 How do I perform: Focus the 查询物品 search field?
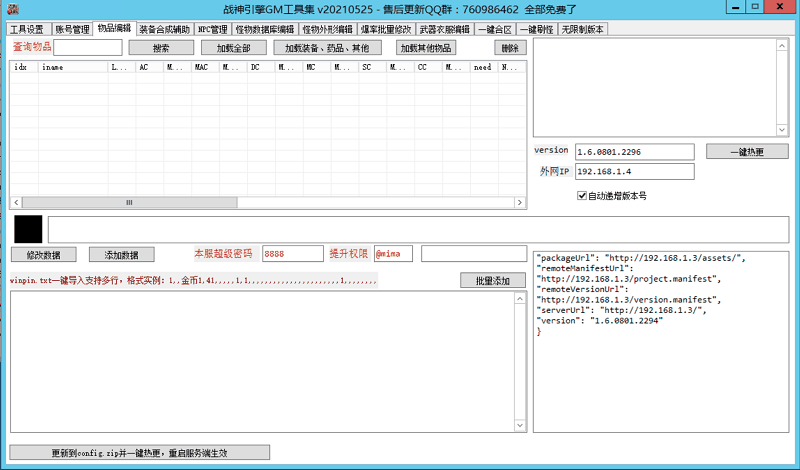(88, 47)
